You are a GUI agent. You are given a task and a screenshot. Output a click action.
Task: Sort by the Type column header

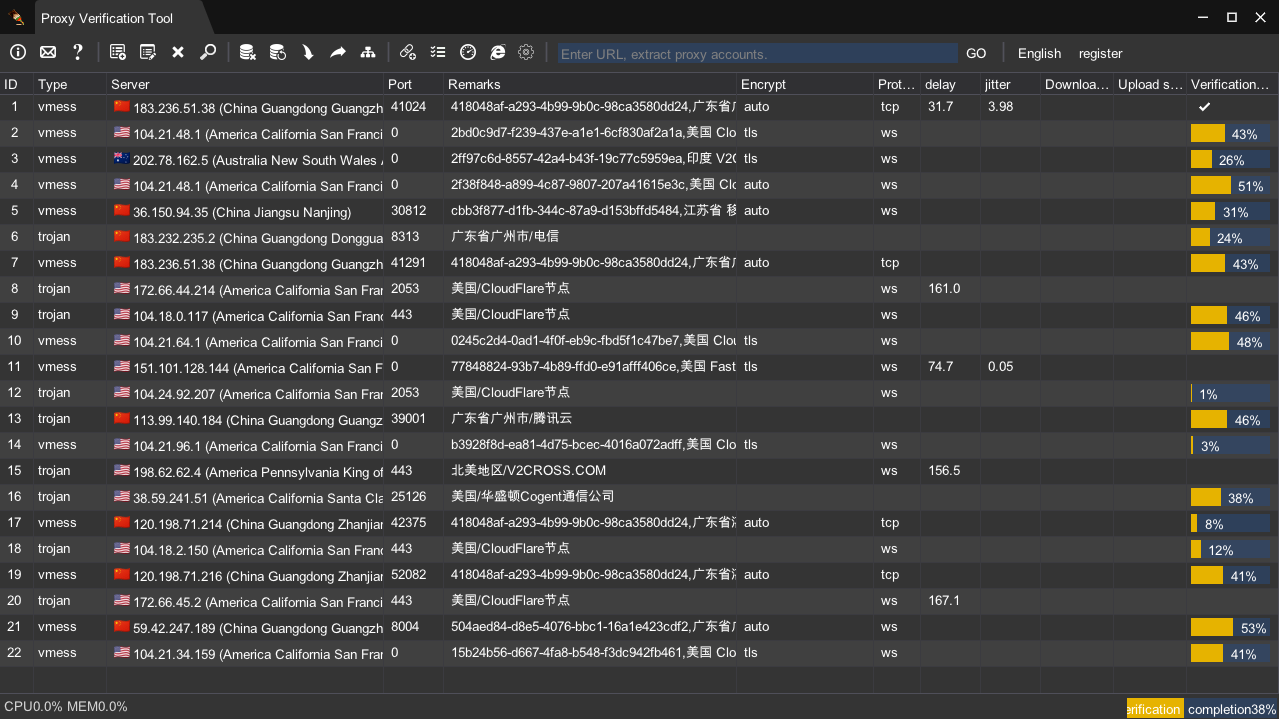[x=71, y=84]
